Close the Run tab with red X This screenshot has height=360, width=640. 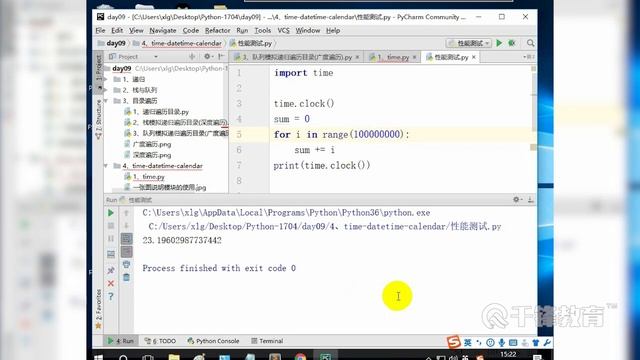111,283
